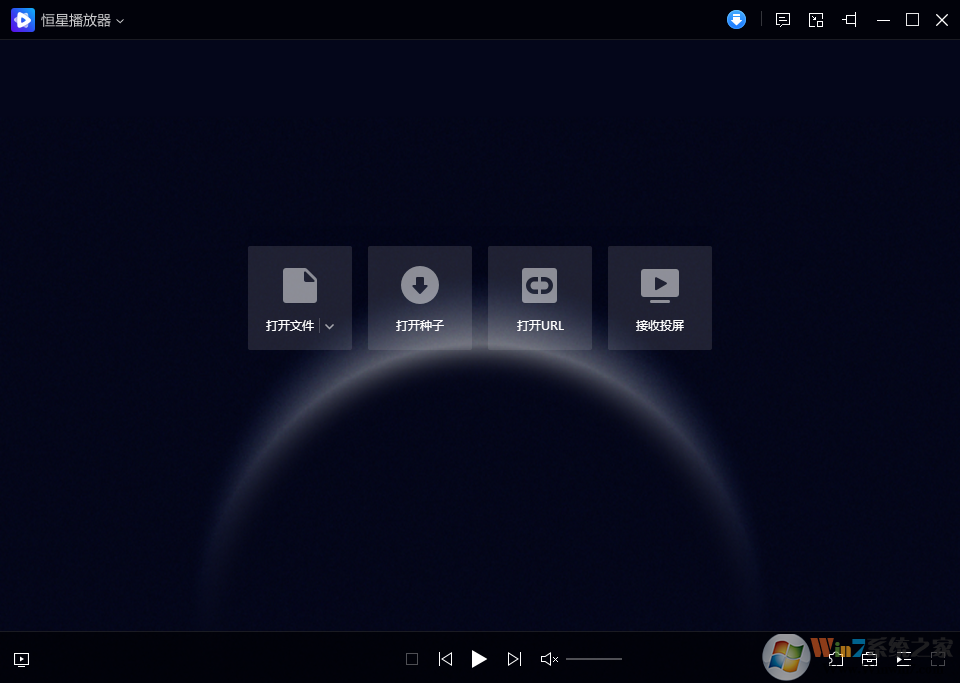
Task: Click the Stop playback button
Action: pyautogui.click(x=412, y=659)
